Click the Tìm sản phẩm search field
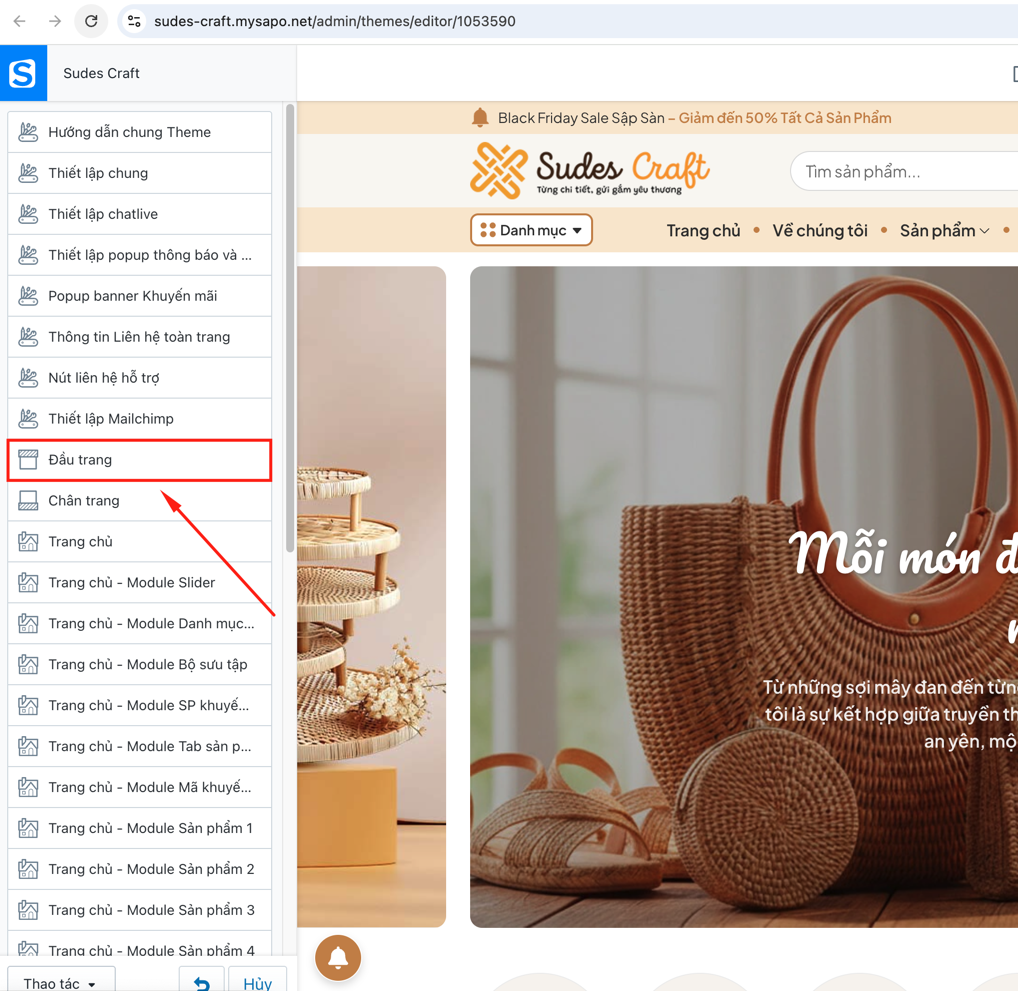This screenshot has height=991, width=1018. point(904,171)
